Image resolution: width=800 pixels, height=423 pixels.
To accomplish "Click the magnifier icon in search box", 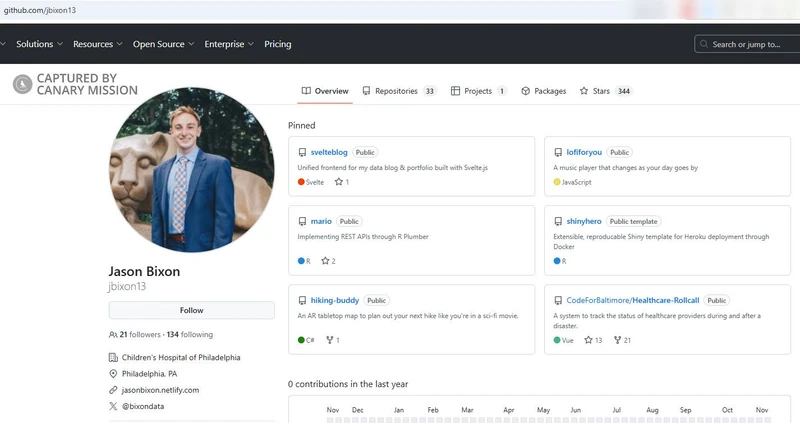I will 704,44.
